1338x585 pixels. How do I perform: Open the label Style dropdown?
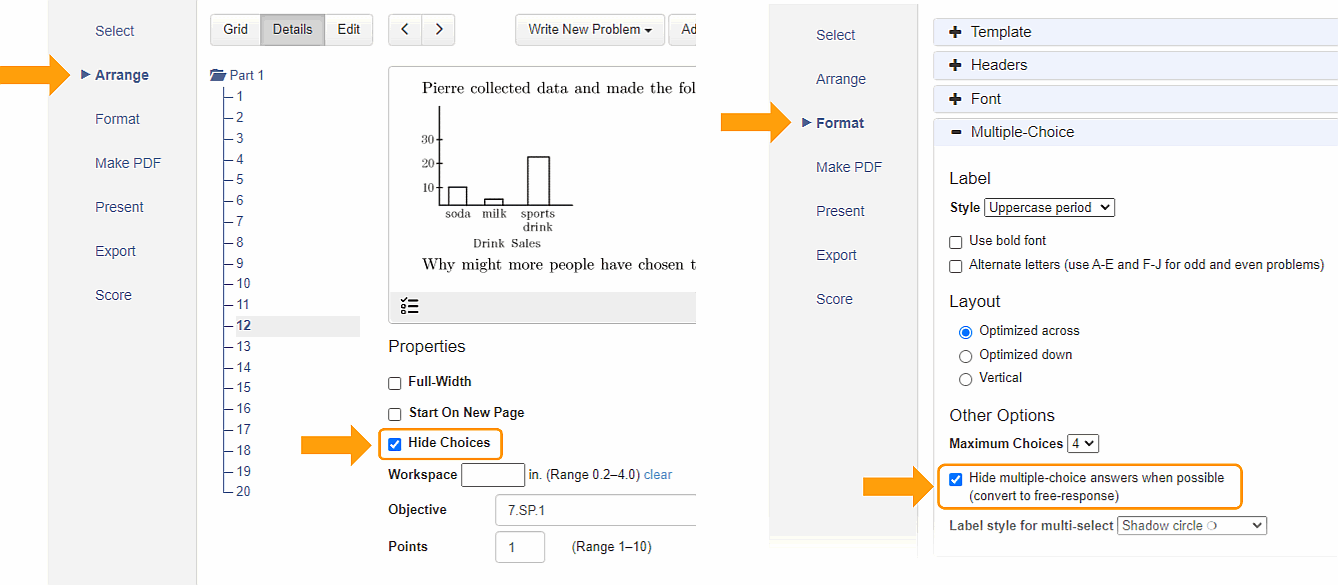pyautogui.click(x=1049, y=208)
